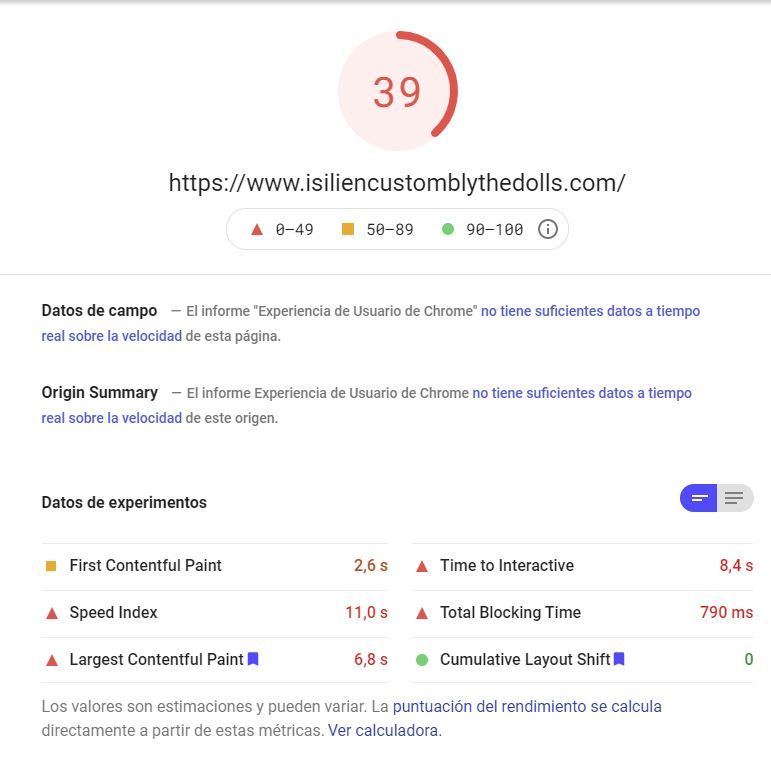This screenshot has height=757, width=771.
Task: Switch to expanded metrics view toggle
Action: [x=735, y=498]
